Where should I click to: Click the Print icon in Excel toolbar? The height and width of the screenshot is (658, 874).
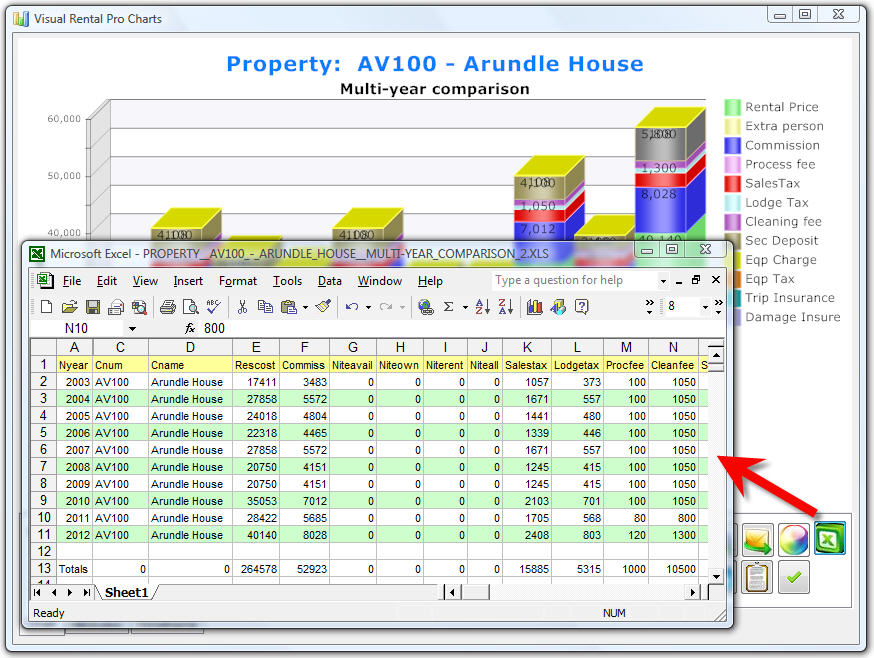tap(167, 307)
